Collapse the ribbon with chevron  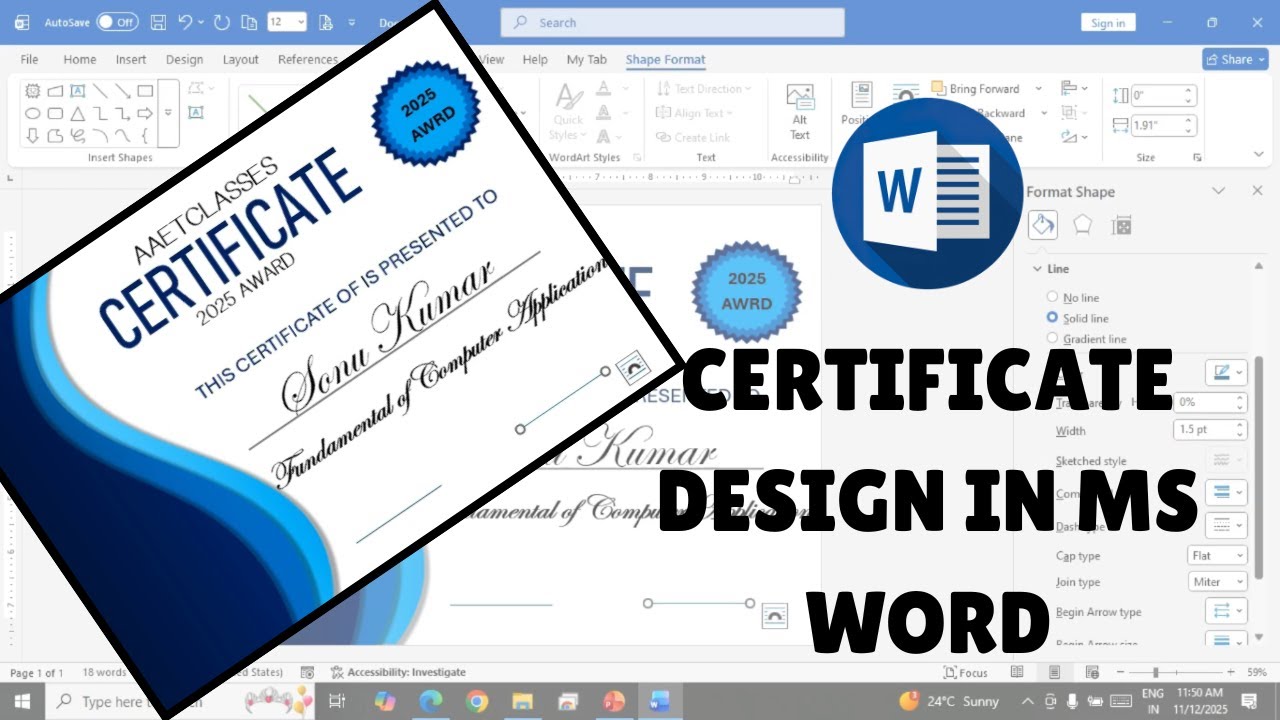1258,155
